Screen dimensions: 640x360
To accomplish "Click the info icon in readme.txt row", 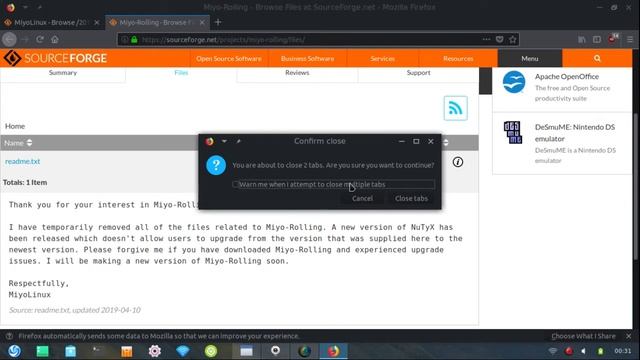I will 458,162.
